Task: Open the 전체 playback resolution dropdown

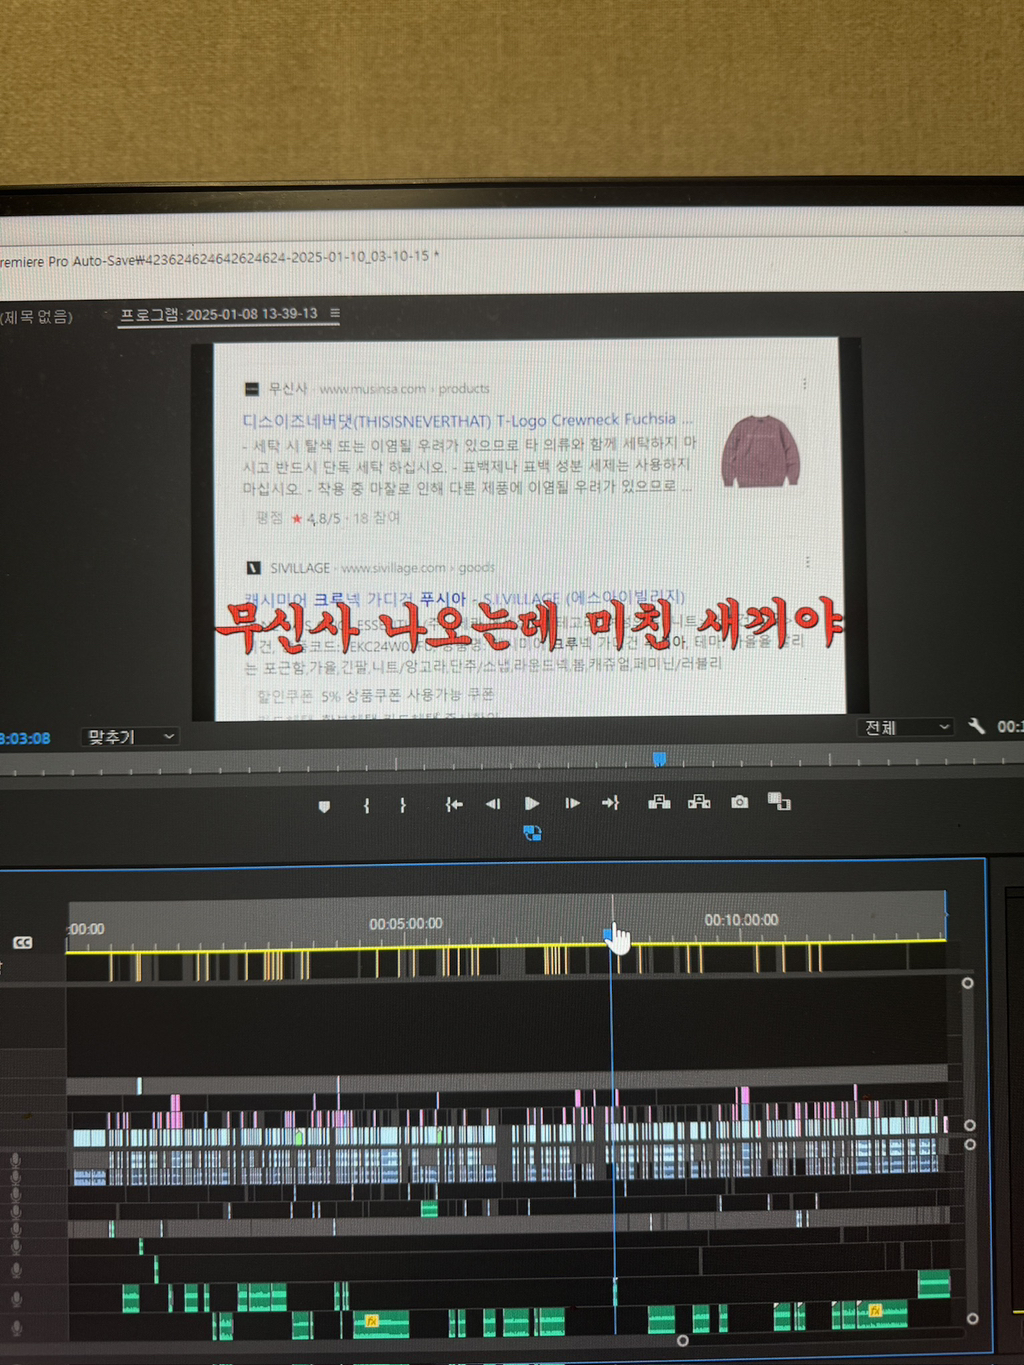Action: coord(906,727)
